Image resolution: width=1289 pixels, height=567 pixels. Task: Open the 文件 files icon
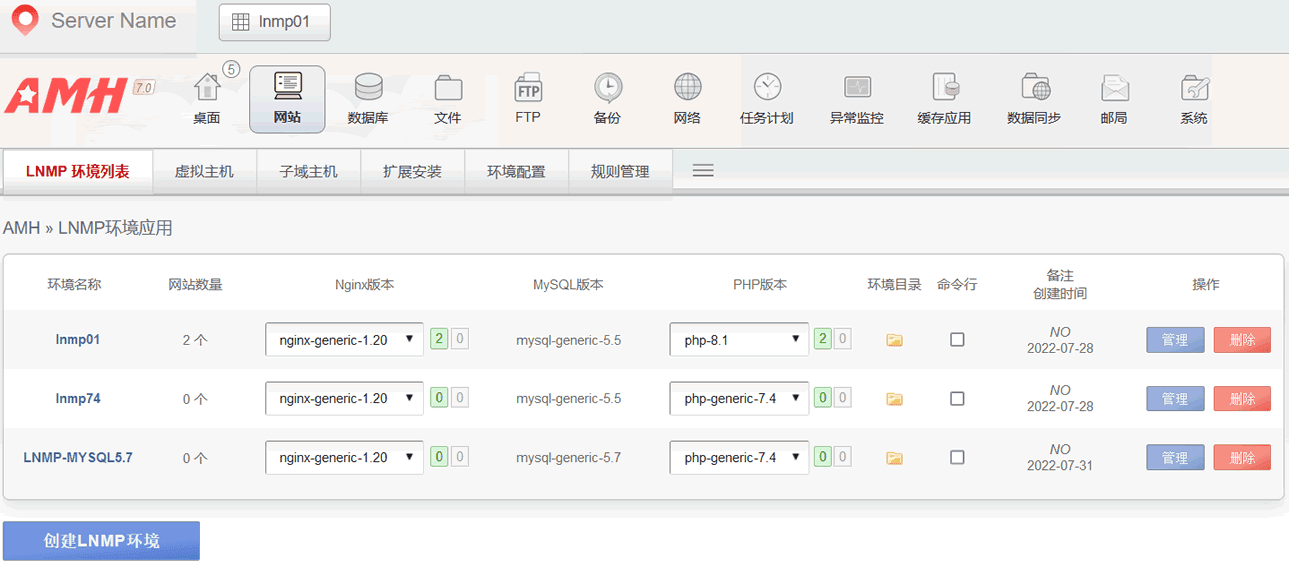coord(448,99)
